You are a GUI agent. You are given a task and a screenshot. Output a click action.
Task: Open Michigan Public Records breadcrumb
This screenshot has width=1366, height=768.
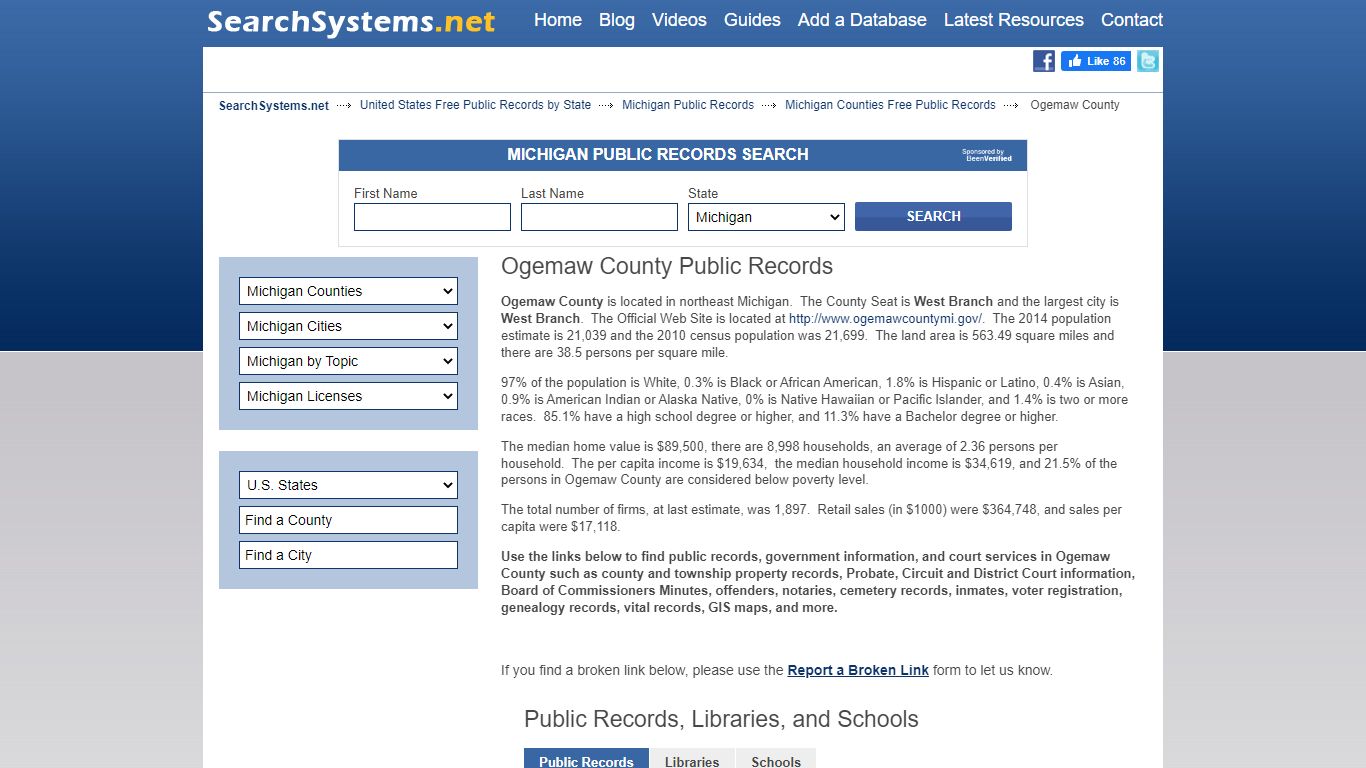[x=688, y=105]
